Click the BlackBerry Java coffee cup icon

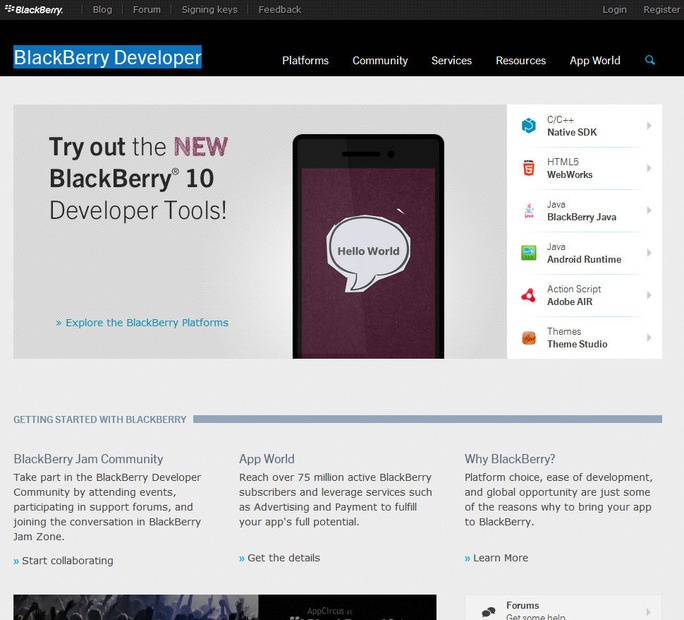[x=529, y=210]
